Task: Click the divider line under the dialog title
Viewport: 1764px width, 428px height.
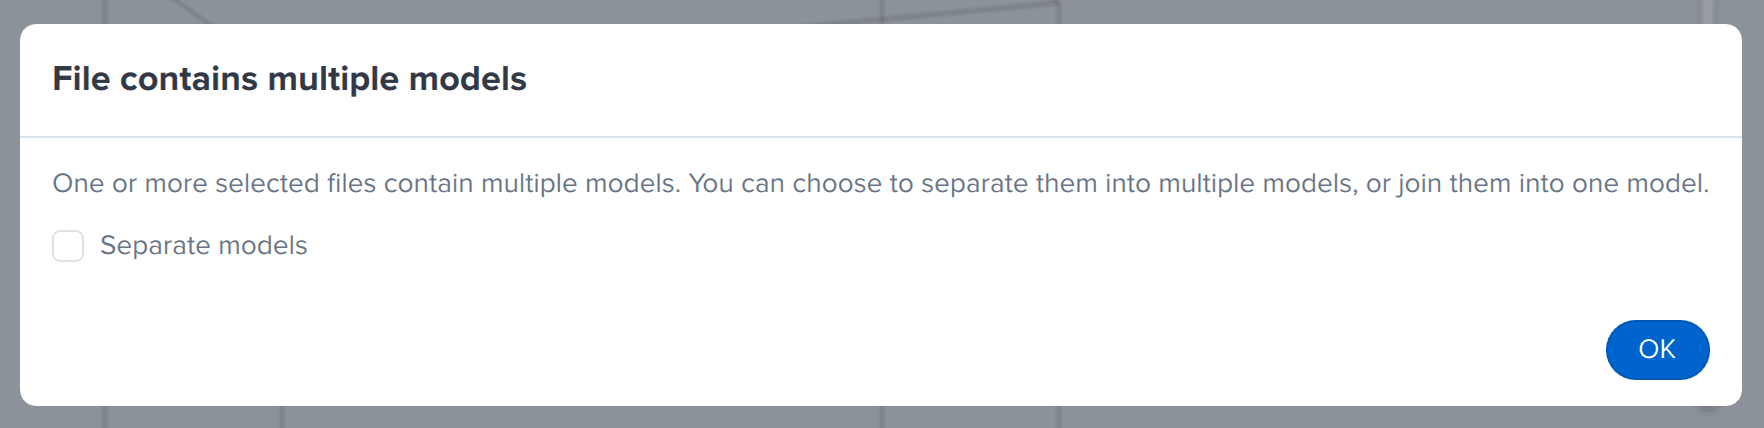Action: (881, 136)
